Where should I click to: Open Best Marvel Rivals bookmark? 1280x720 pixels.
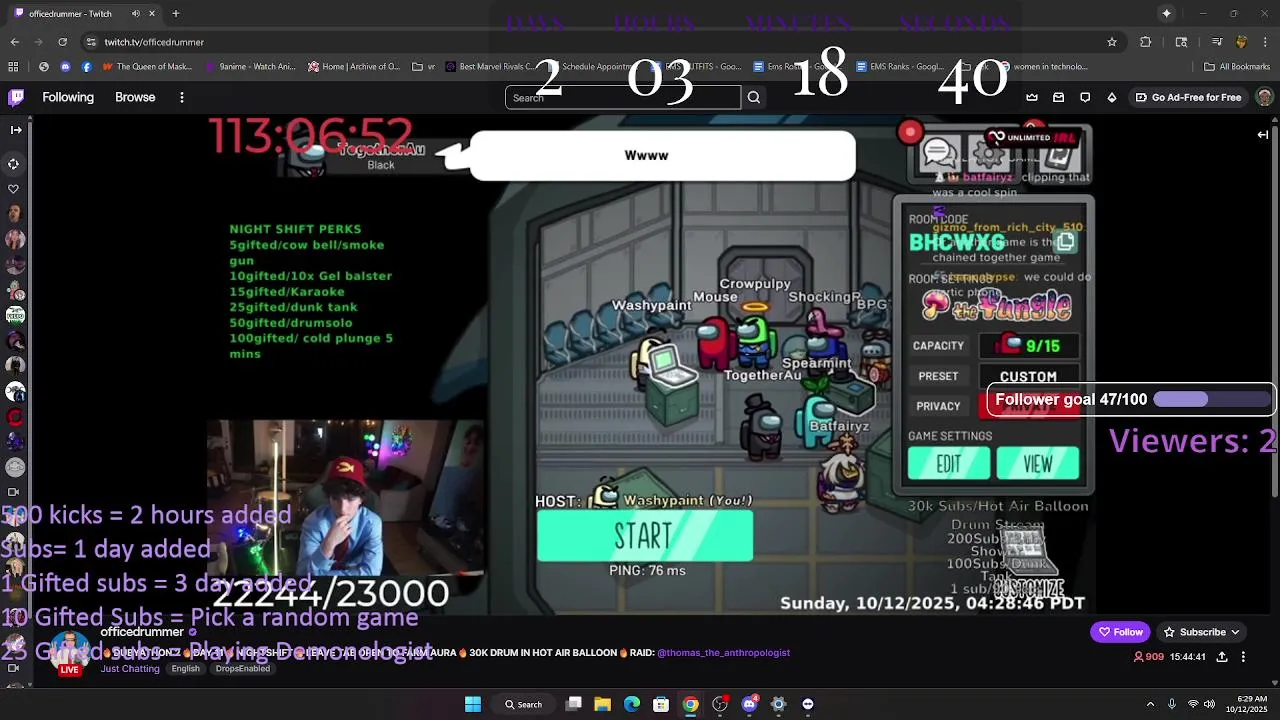click(490, 67)
